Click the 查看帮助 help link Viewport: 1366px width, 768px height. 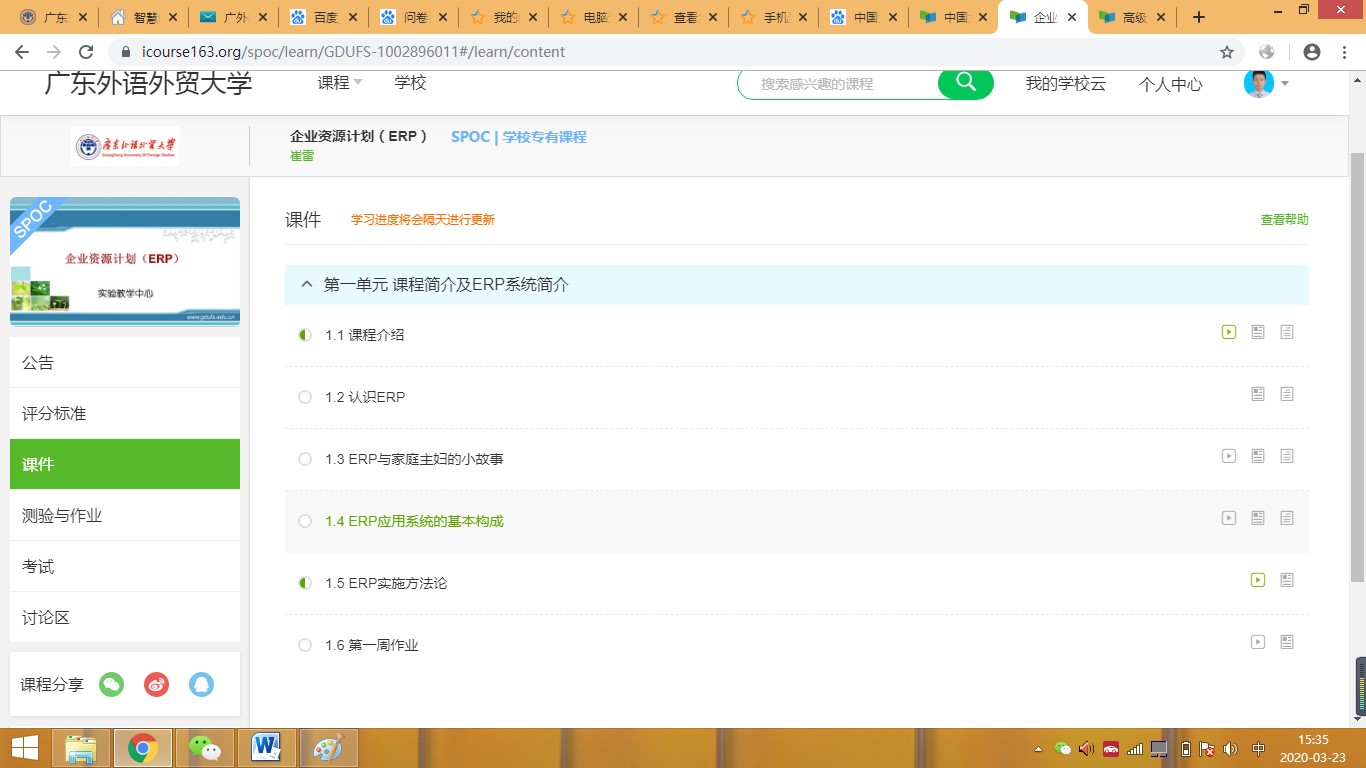coord(1284,220)
